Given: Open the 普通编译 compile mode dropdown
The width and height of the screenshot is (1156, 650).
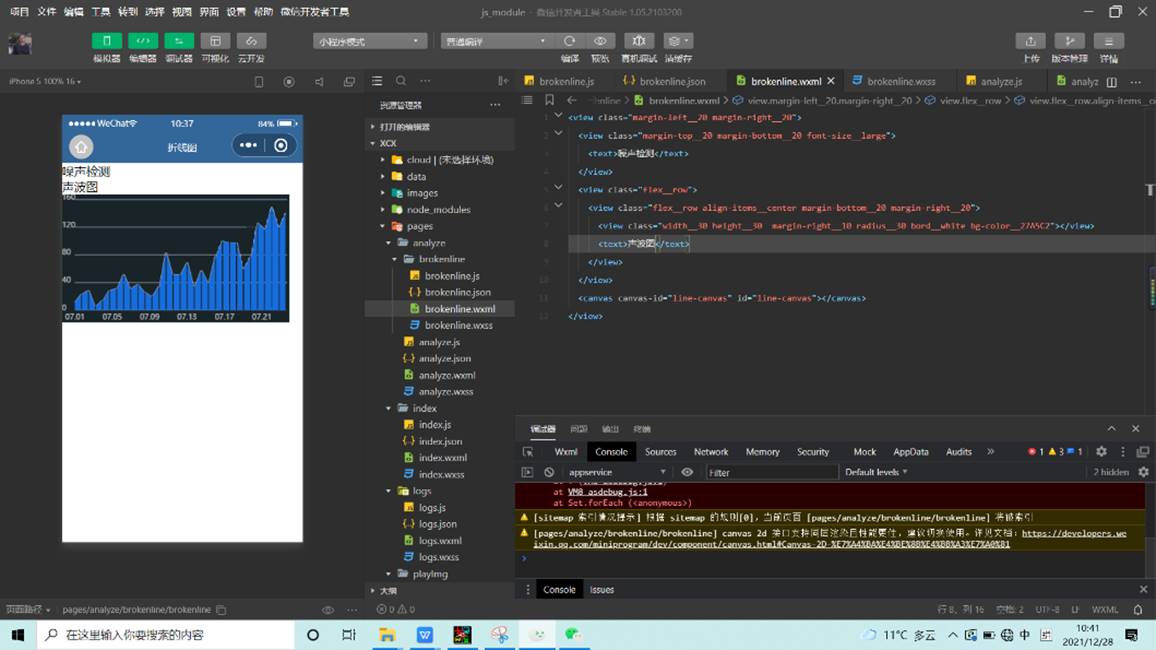Looking at the screenshot, I should tap(497, 41).
